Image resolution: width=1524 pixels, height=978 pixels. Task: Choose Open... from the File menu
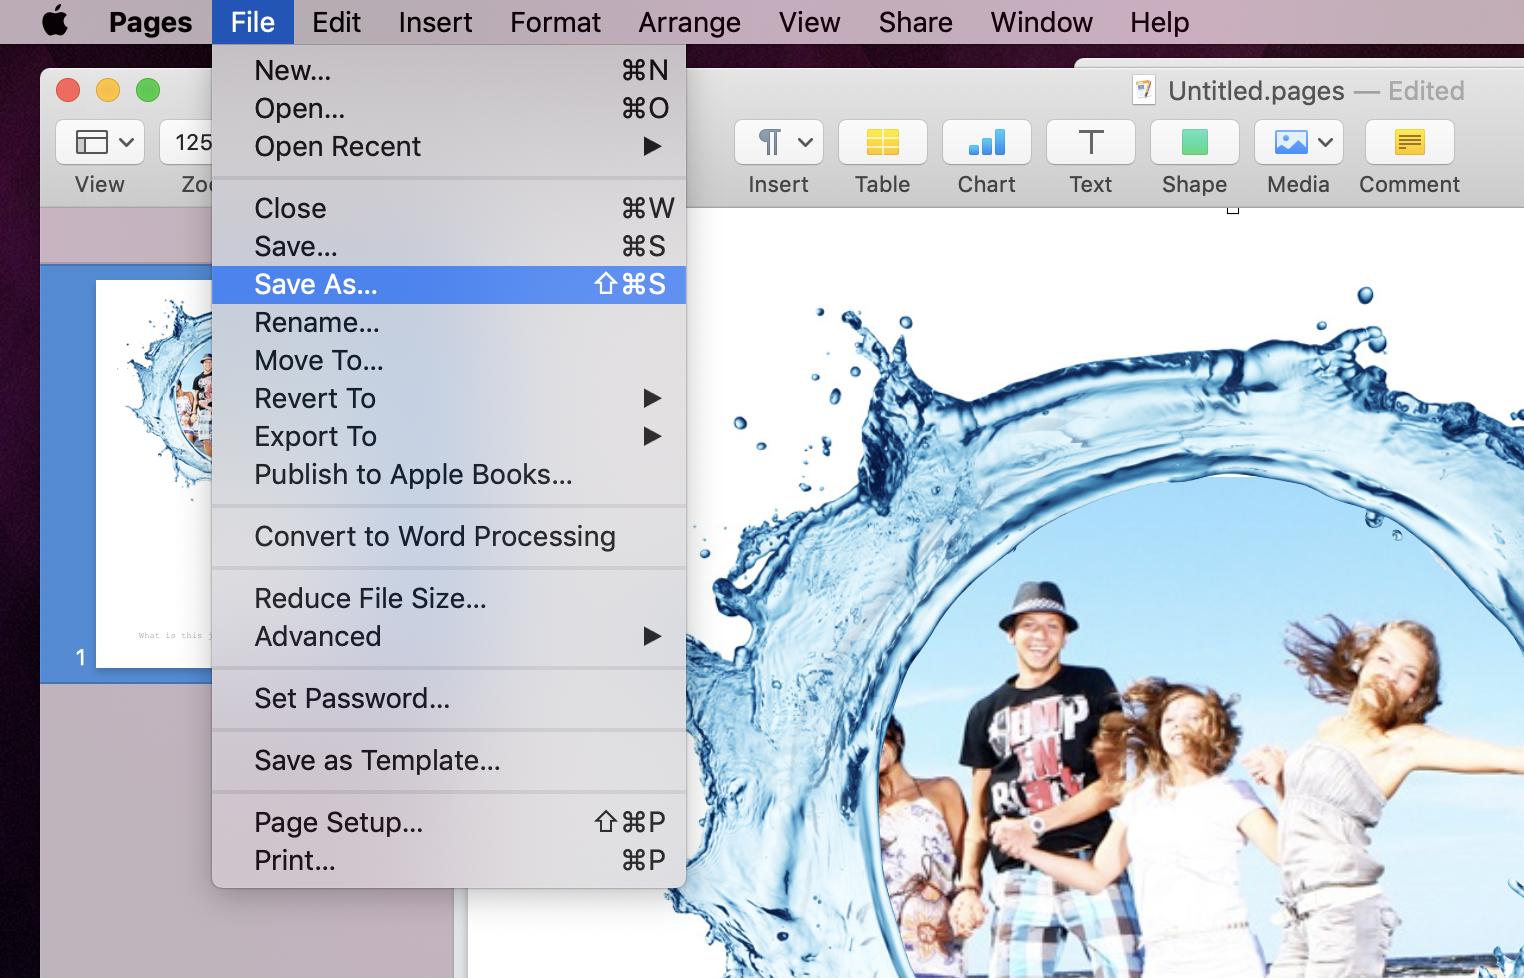[x=449, y=108]
